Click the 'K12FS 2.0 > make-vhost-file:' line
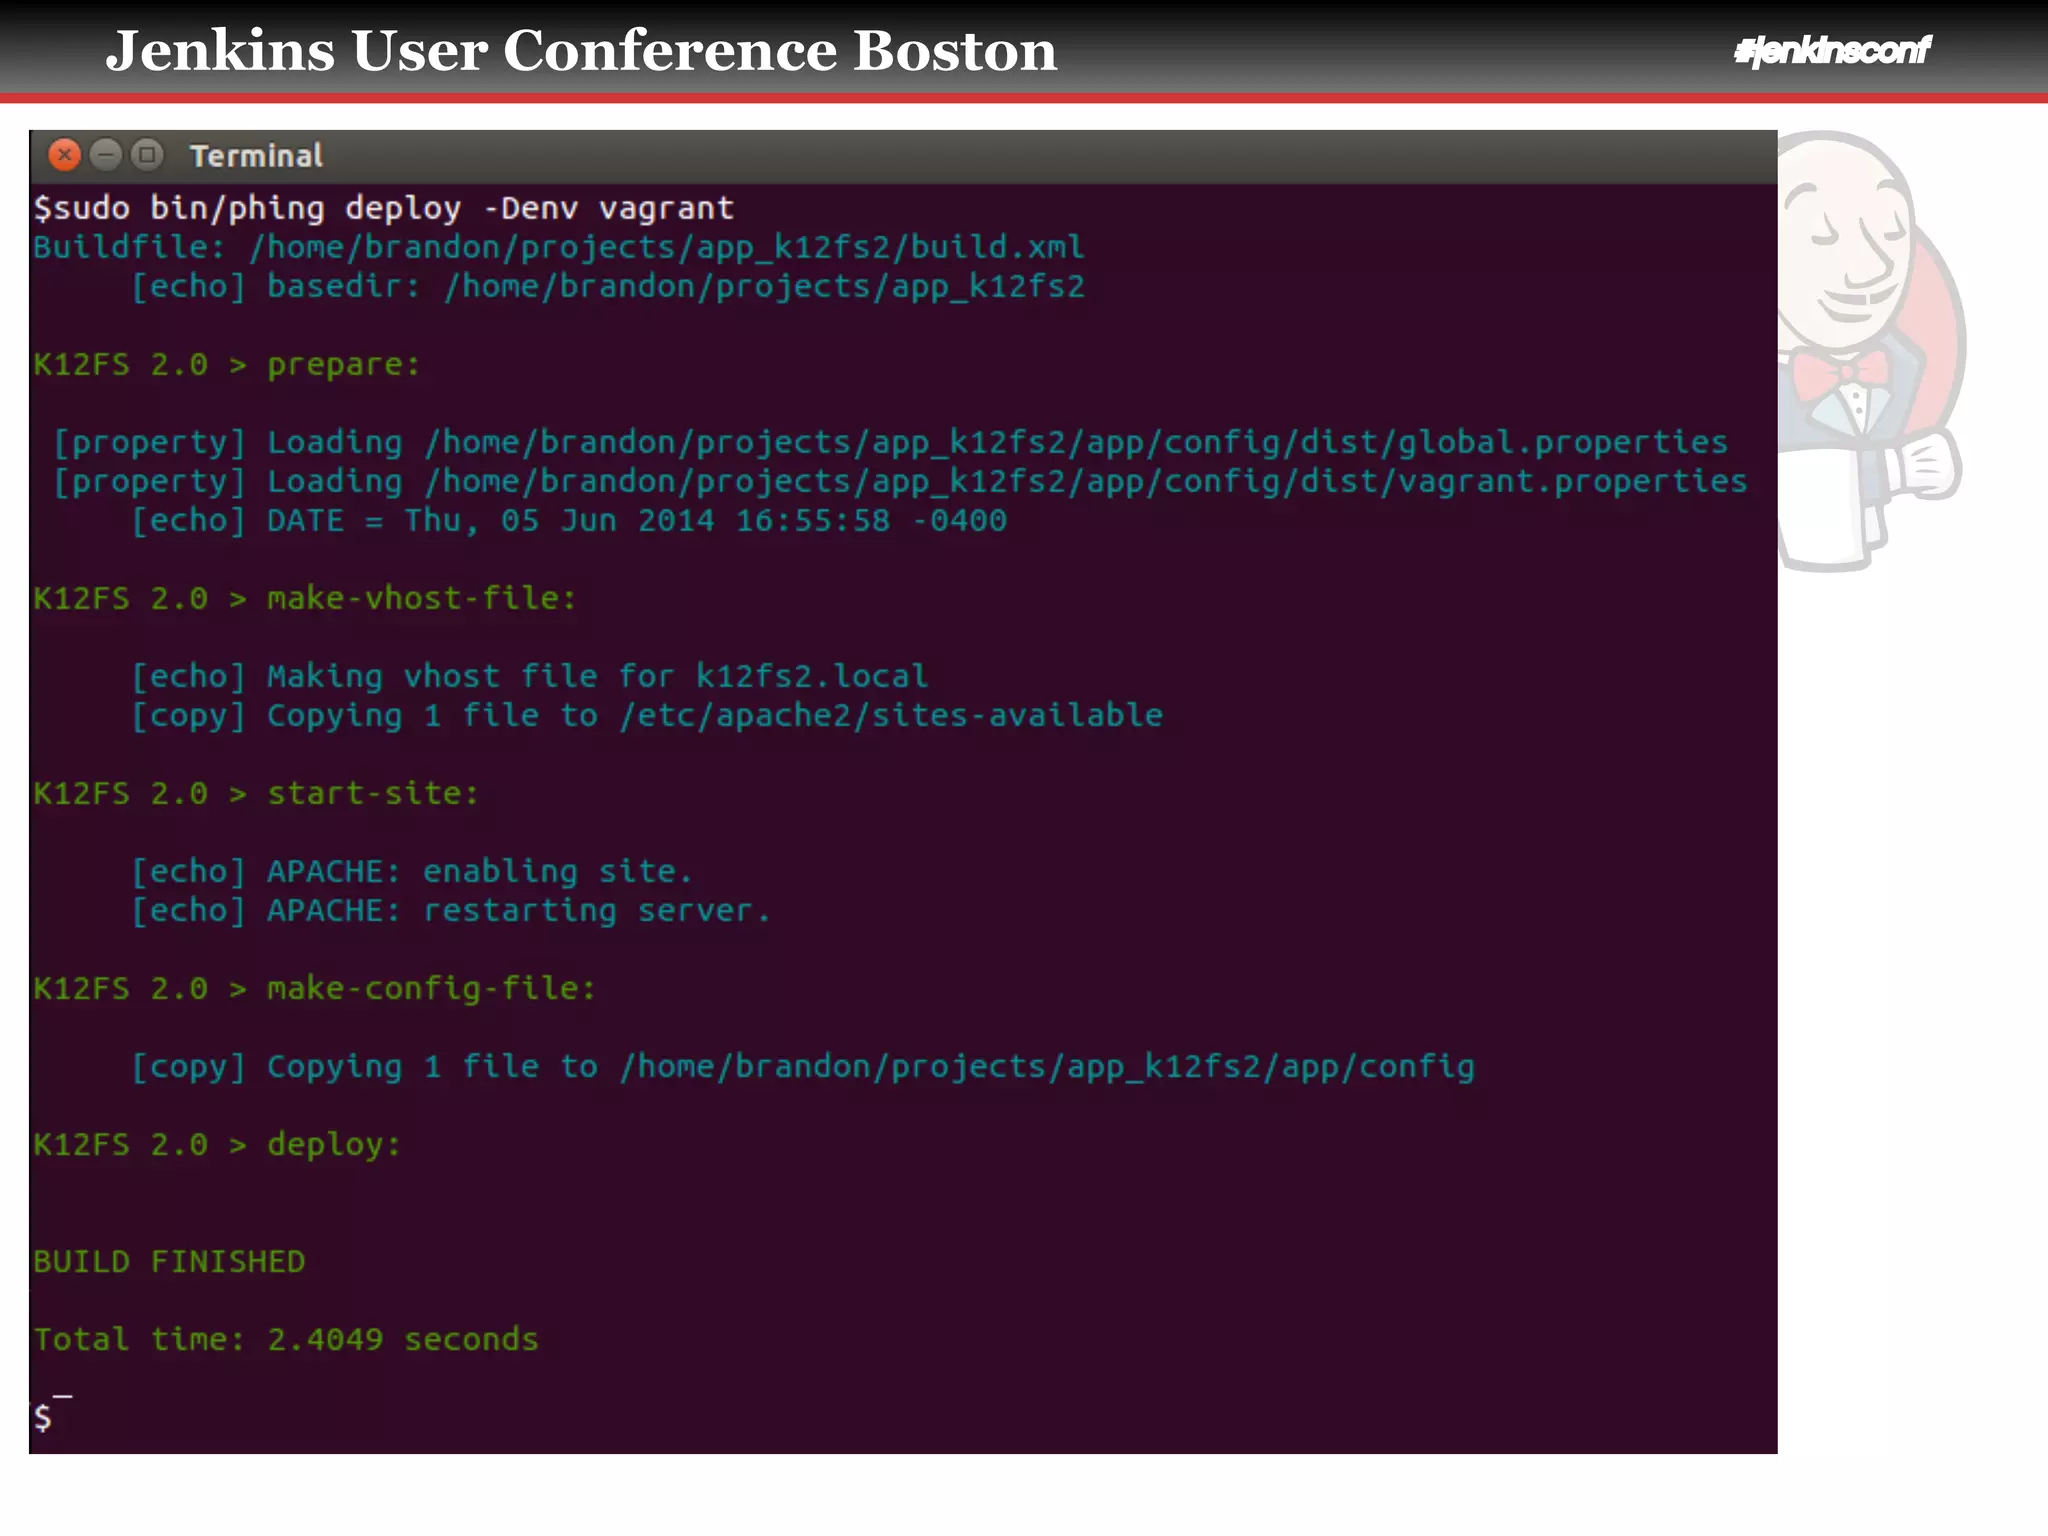 (x=305, y=599)
